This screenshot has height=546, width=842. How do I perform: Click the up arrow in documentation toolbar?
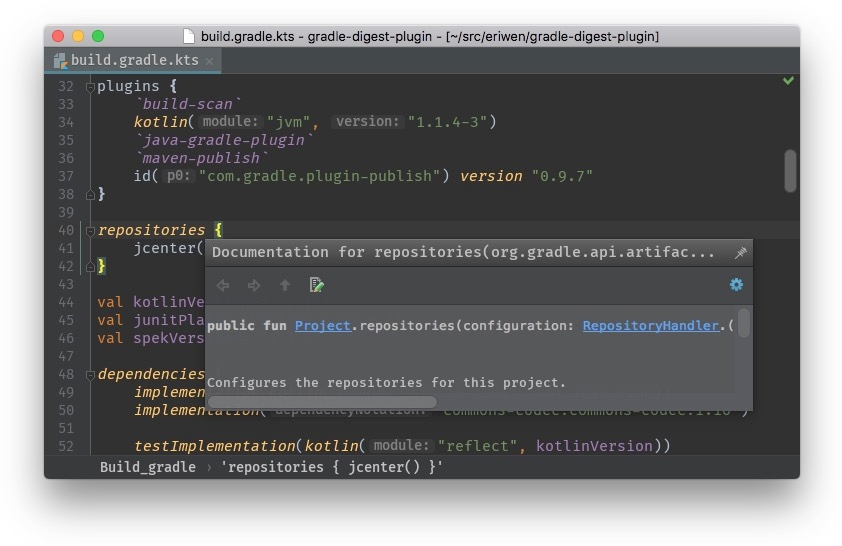pyautogui.click(x=285, y=285)
